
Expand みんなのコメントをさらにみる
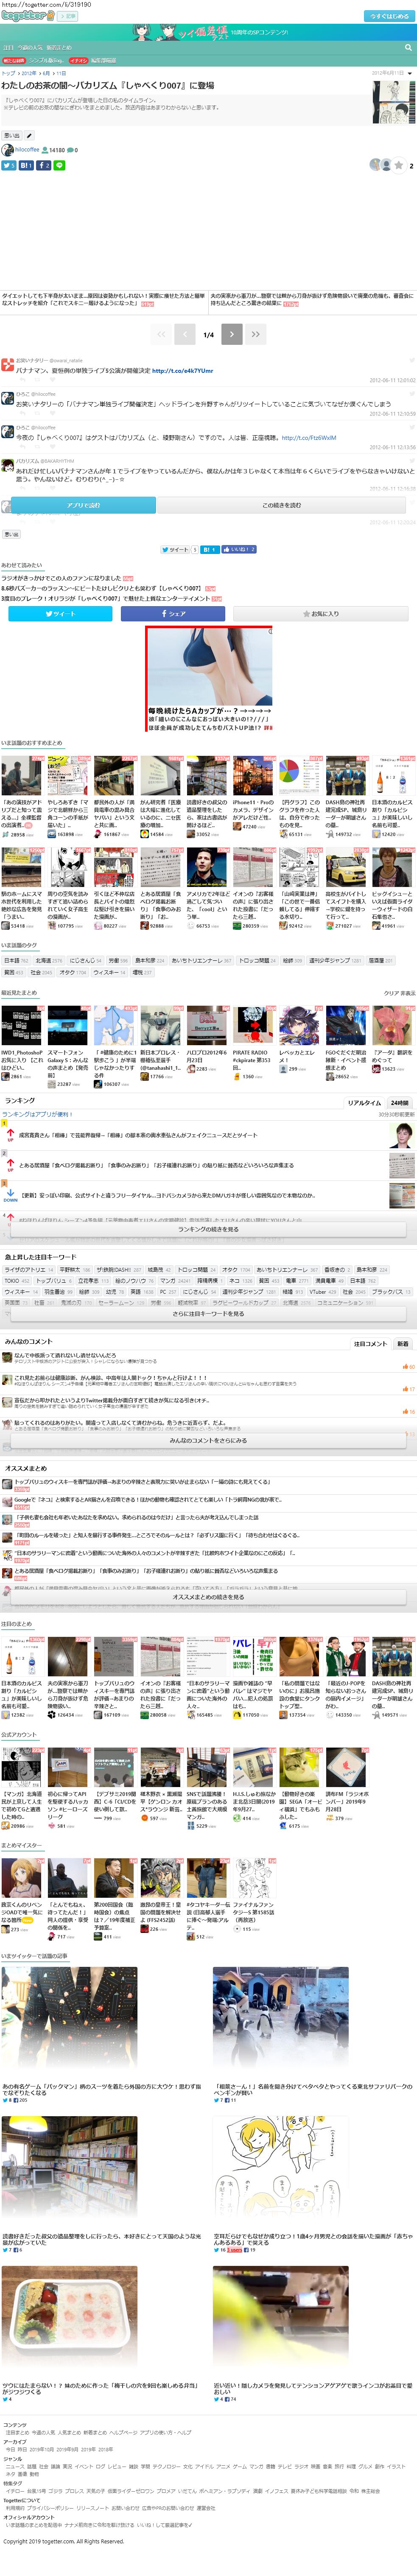(x=208, y=1441)
